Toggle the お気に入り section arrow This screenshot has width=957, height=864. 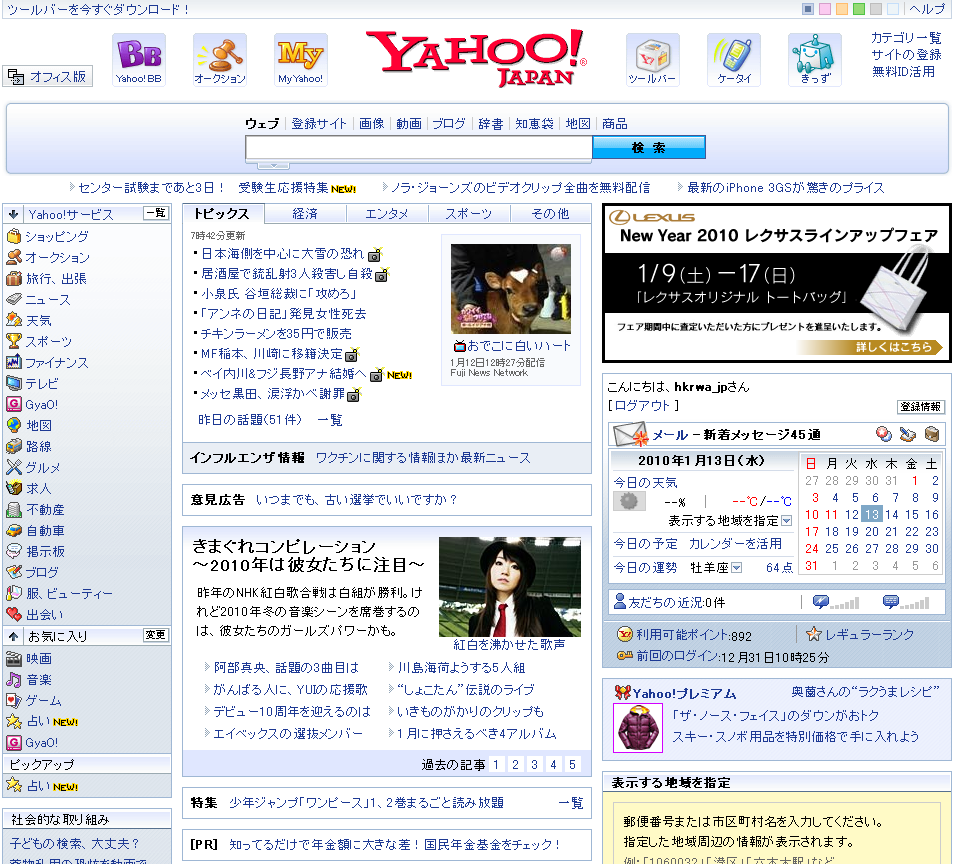[12, 636]
